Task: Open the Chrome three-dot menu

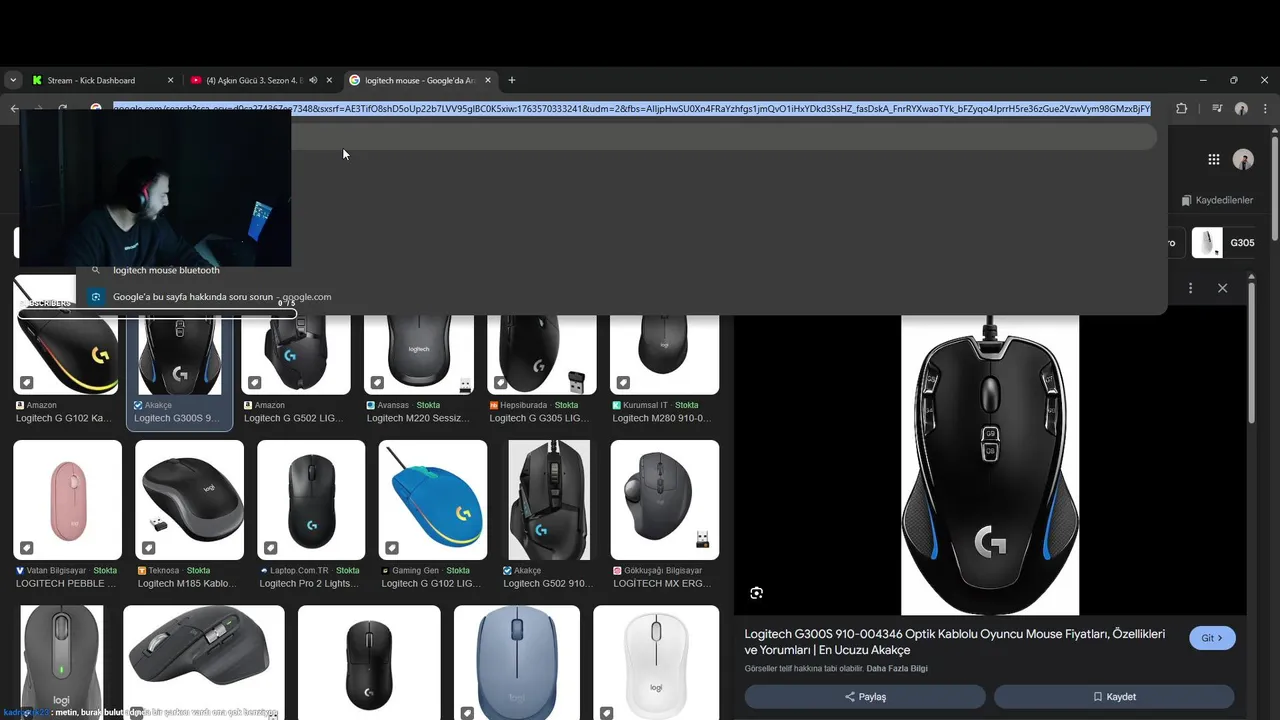Action: (1265, 108)
